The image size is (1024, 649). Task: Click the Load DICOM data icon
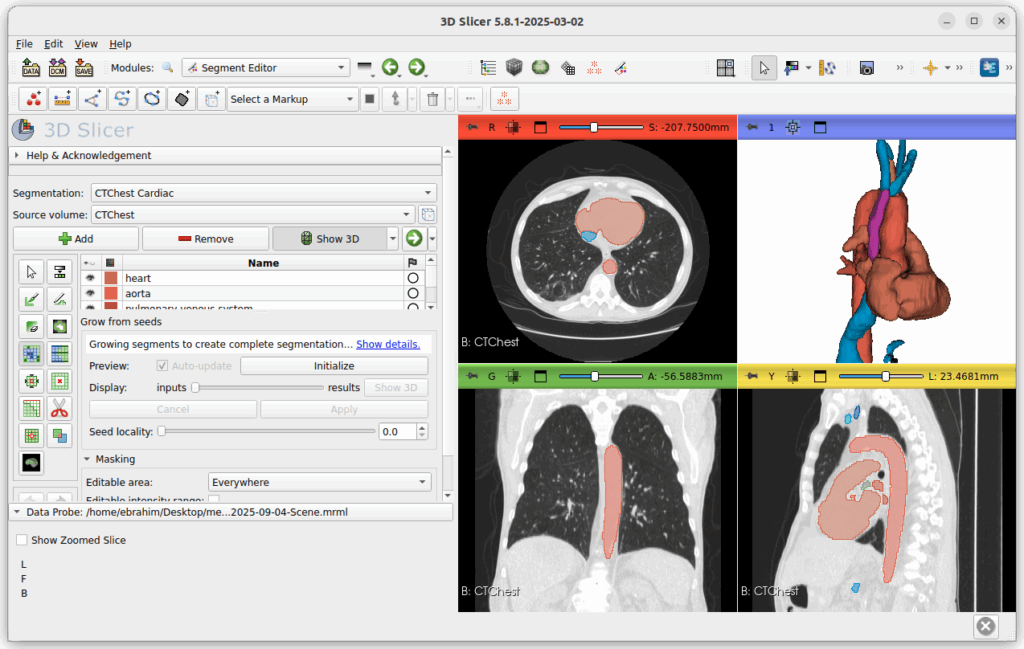57,68
